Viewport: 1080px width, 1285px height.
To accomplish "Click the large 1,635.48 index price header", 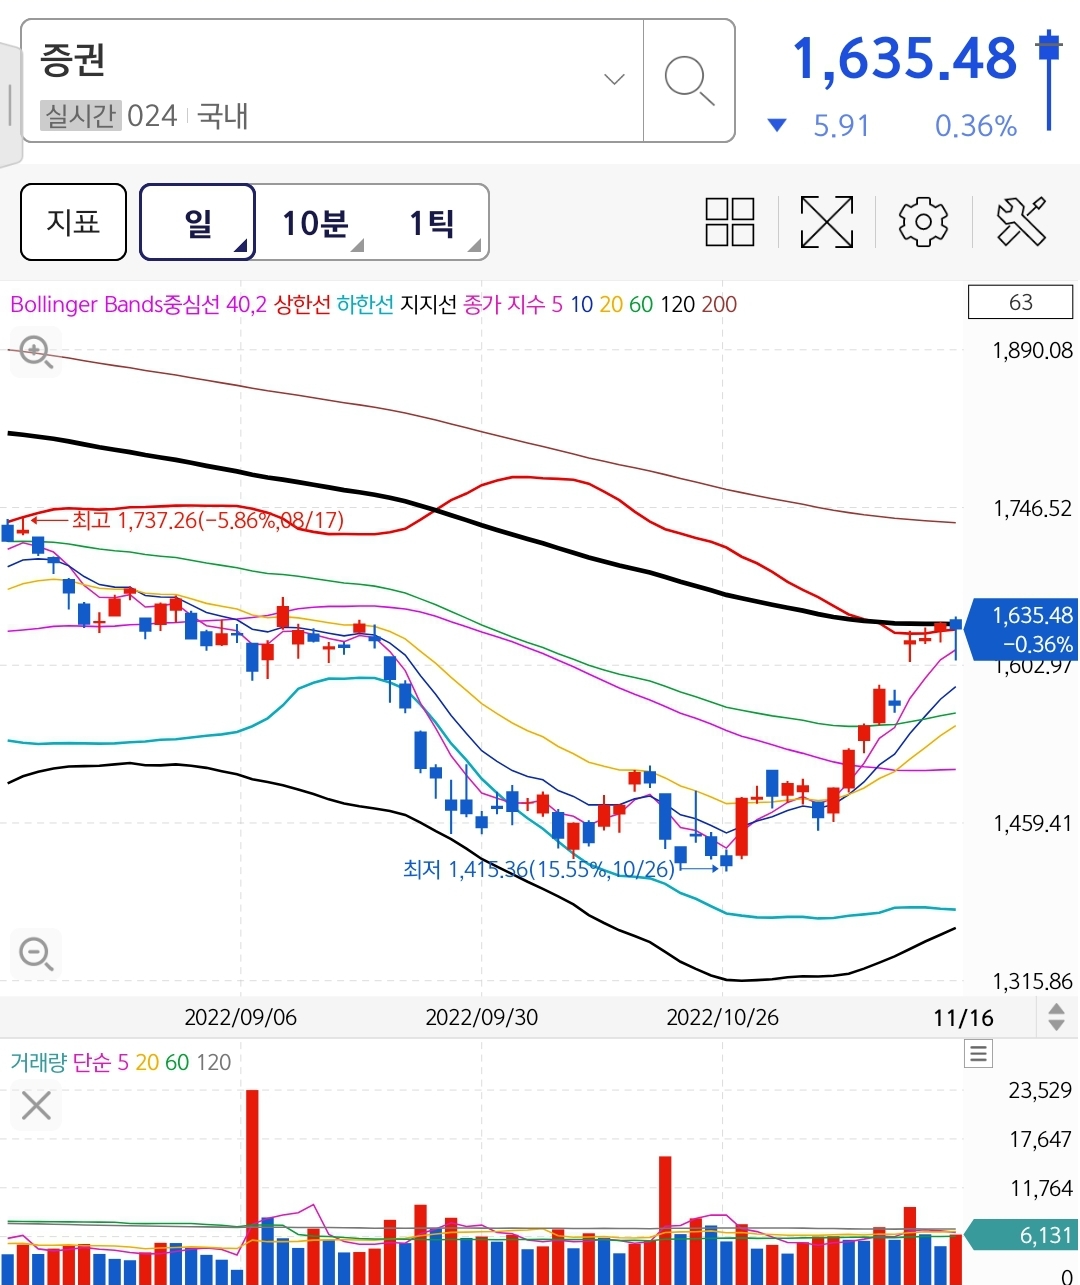I will pos(905,58).
